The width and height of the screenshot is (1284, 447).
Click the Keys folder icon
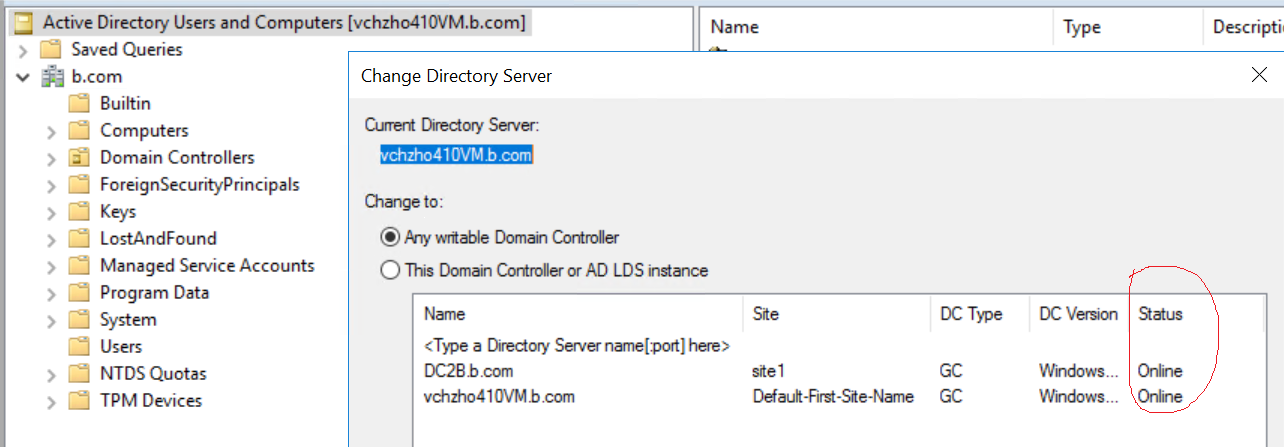point(80,211)
